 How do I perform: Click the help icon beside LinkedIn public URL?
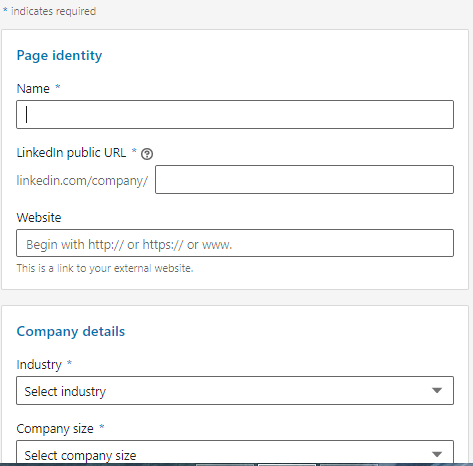[147, 154]
